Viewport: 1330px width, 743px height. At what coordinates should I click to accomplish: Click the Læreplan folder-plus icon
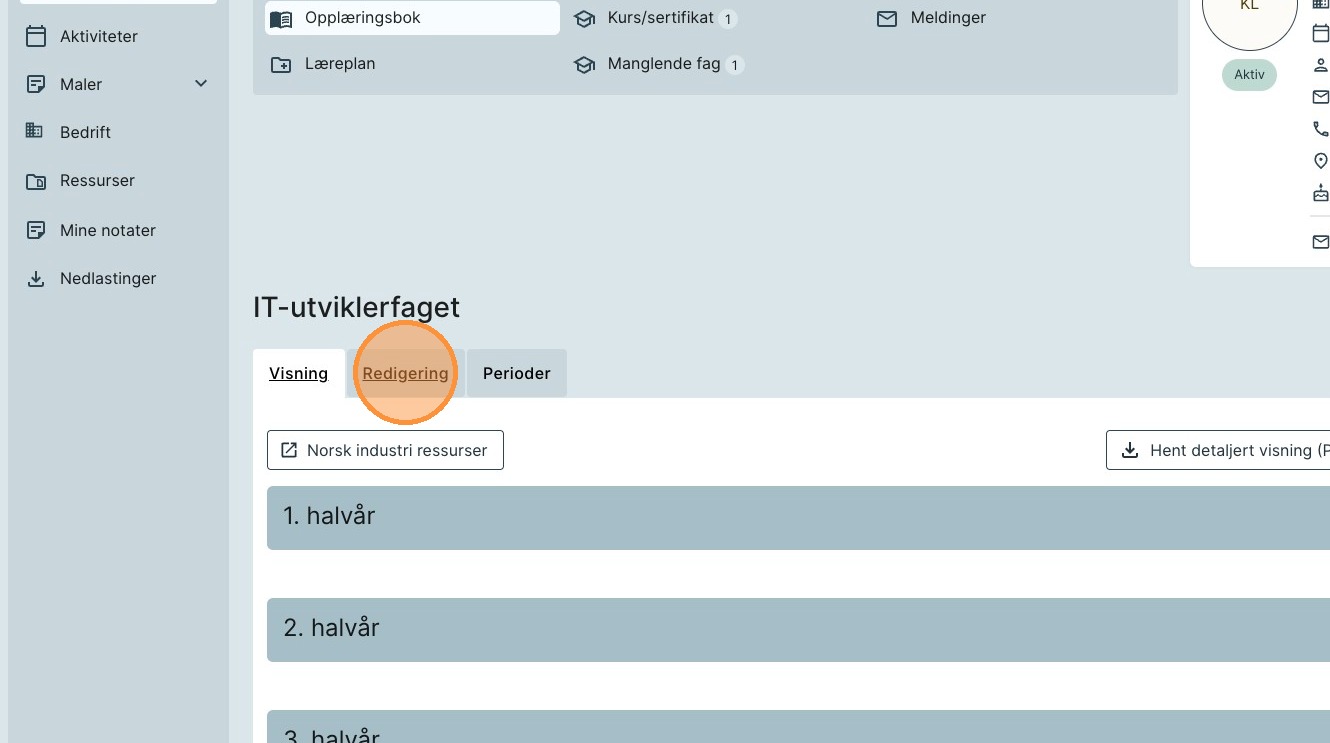pos(281,64)
